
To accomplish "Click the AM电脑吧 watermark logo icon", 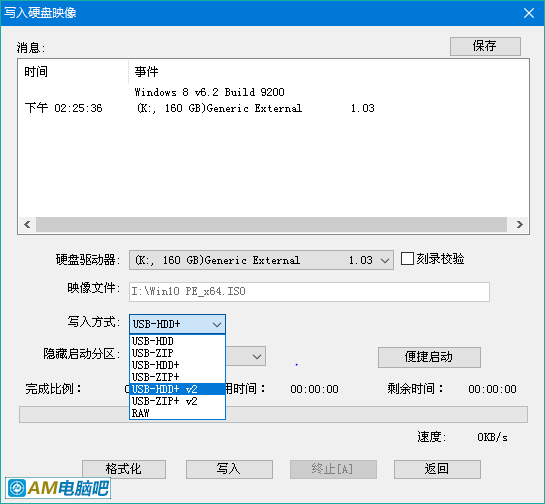I will pyautogui.click(x=17, y=488).
